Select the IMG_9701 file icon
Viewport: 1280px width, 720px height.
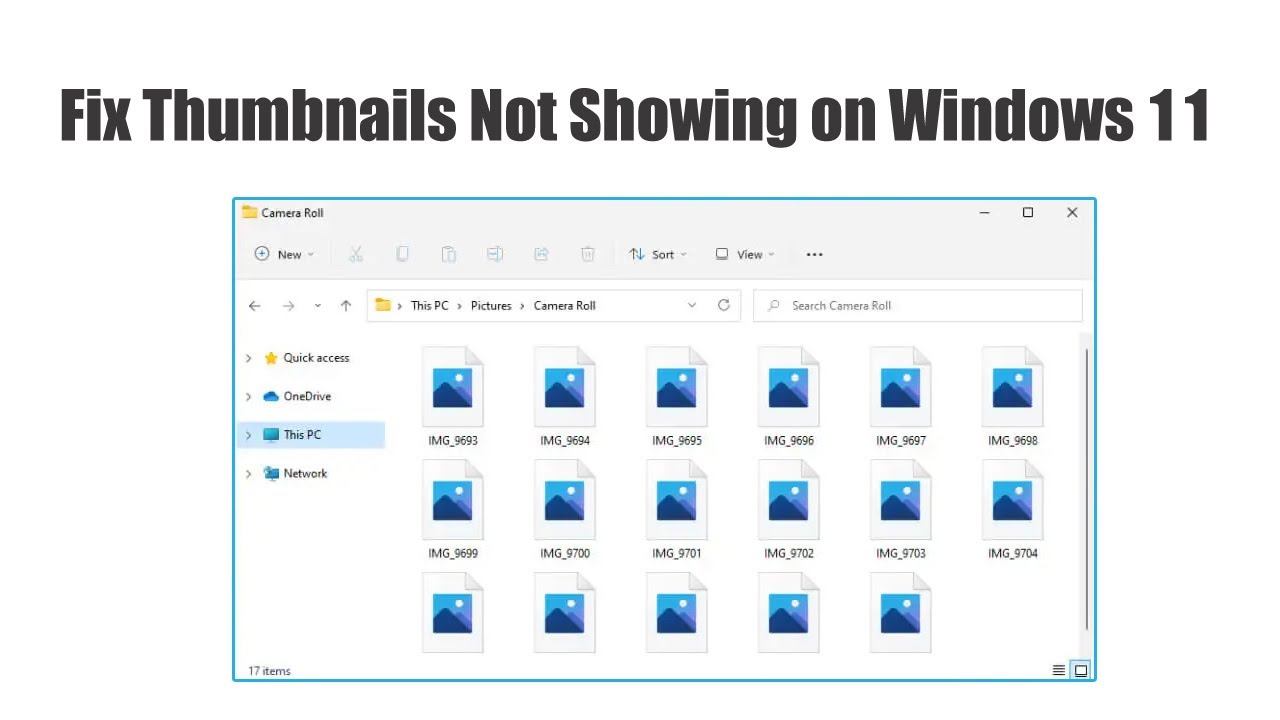[677, 500]
